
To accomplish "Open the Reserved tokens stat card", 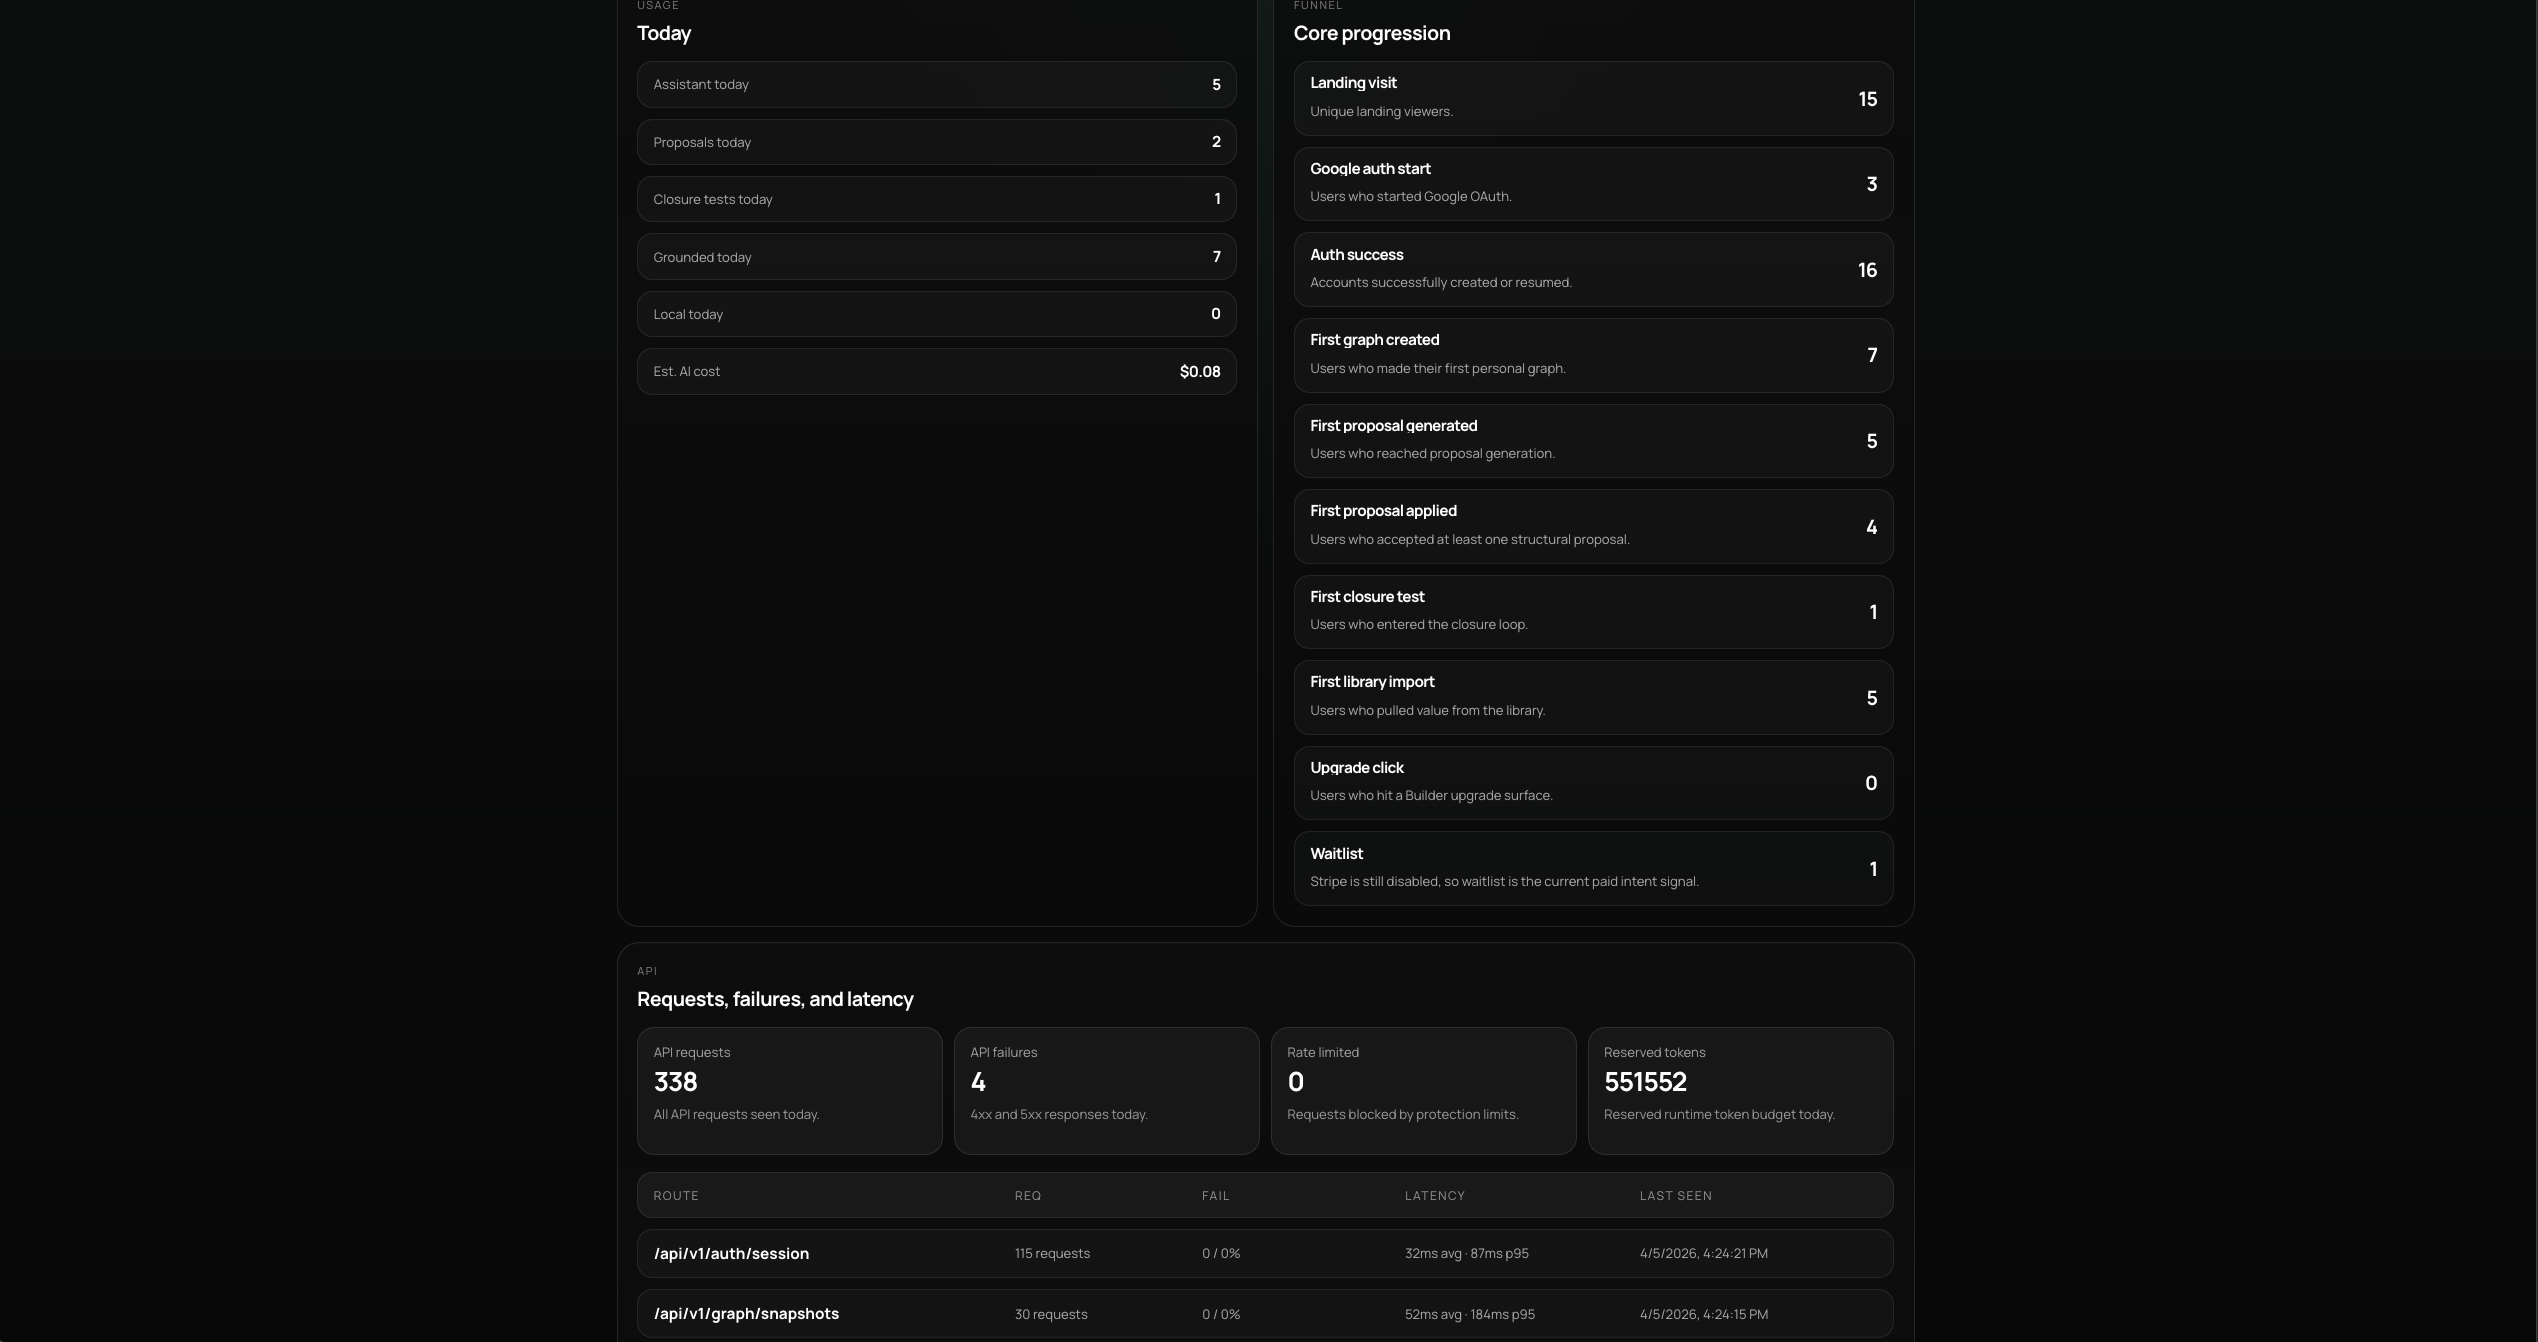I will point(1739,1090).
